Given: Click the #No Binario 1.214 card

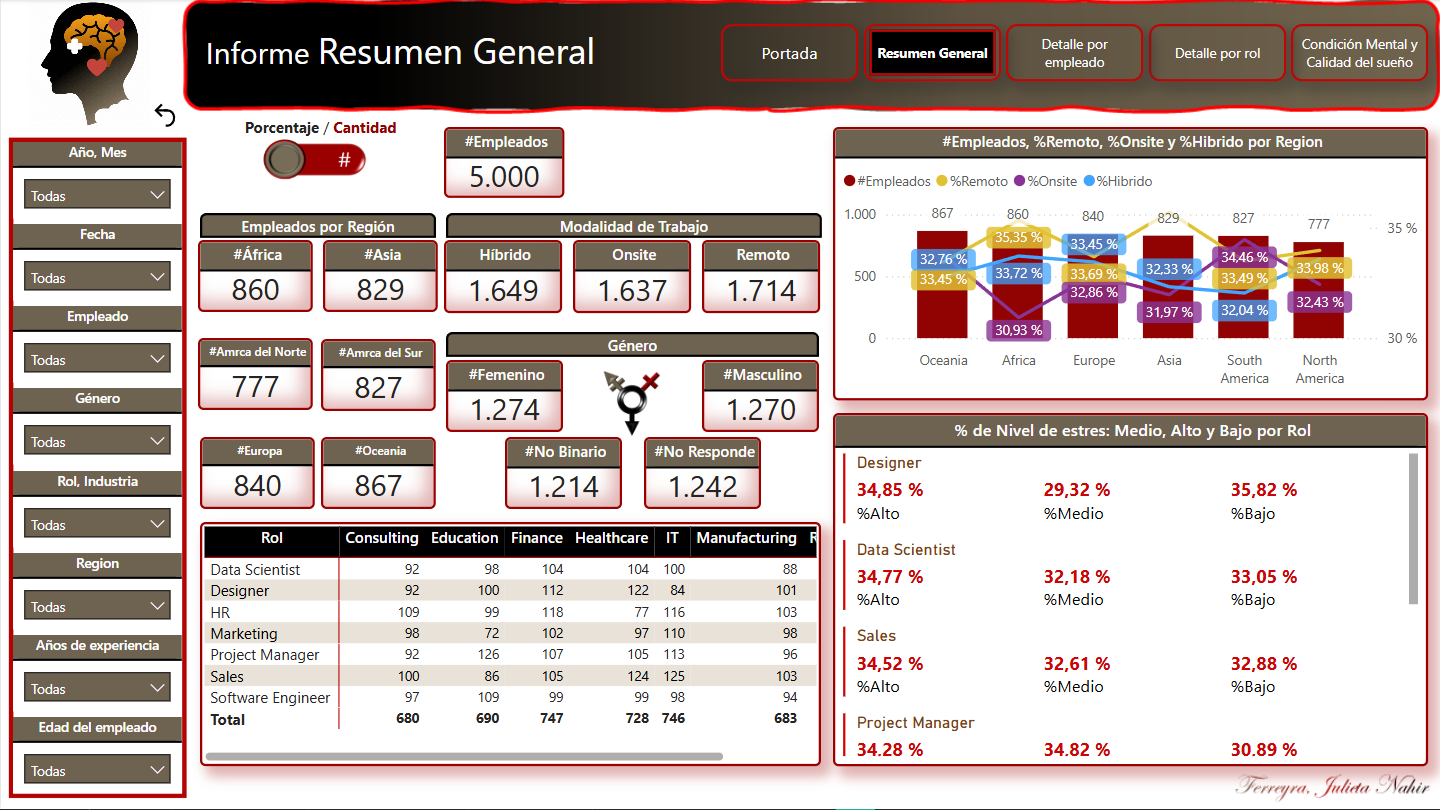Looking at the screenshot, I should [563, 473].
